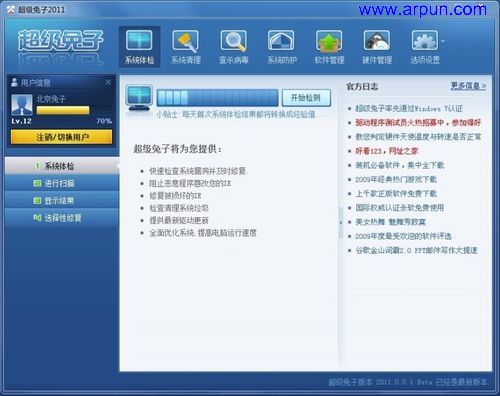The height and width of the screenshot is (396, 500).
Task: Open the 系统清理 brush tool
Action: pyautogui.click(x=186, y=47)
